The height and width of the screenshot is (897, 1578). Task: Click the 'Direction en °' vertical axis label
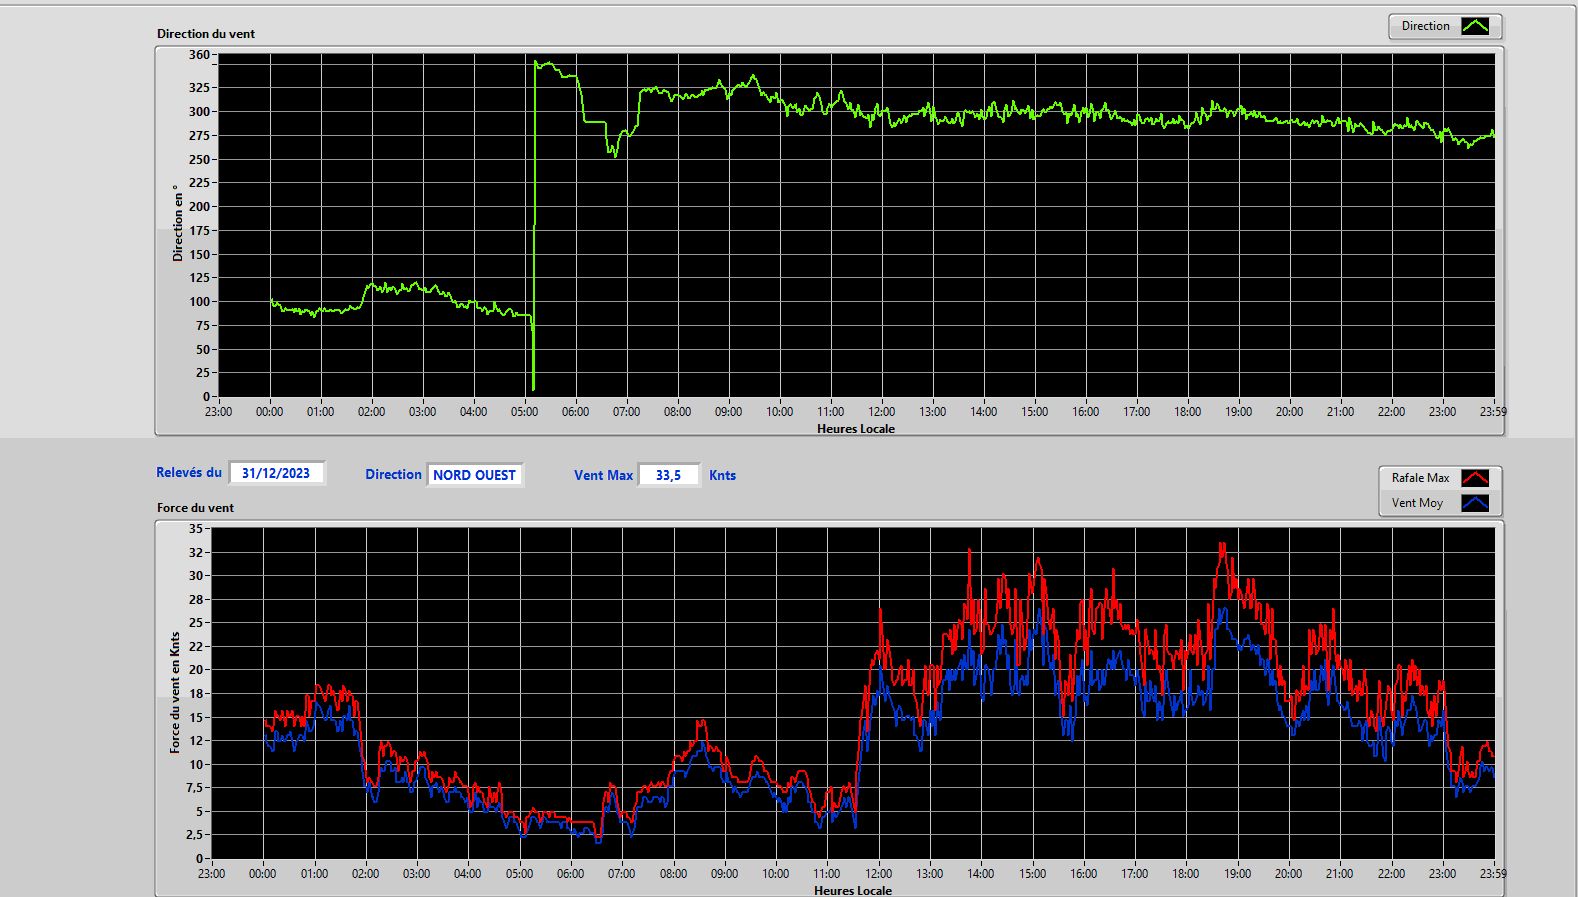[x=178, y=223]
